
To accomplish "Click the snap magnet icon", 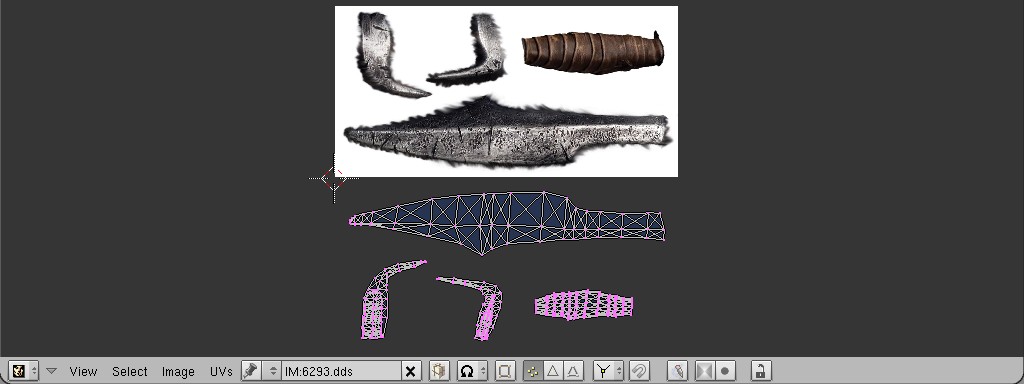I will 640,371.
